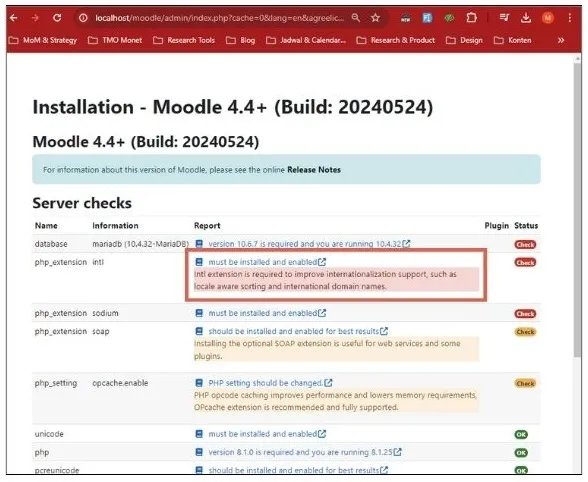588x482 pixels.
Task: Open soap 'should be installed and enabled' link
Action: (x=298, y=332)
